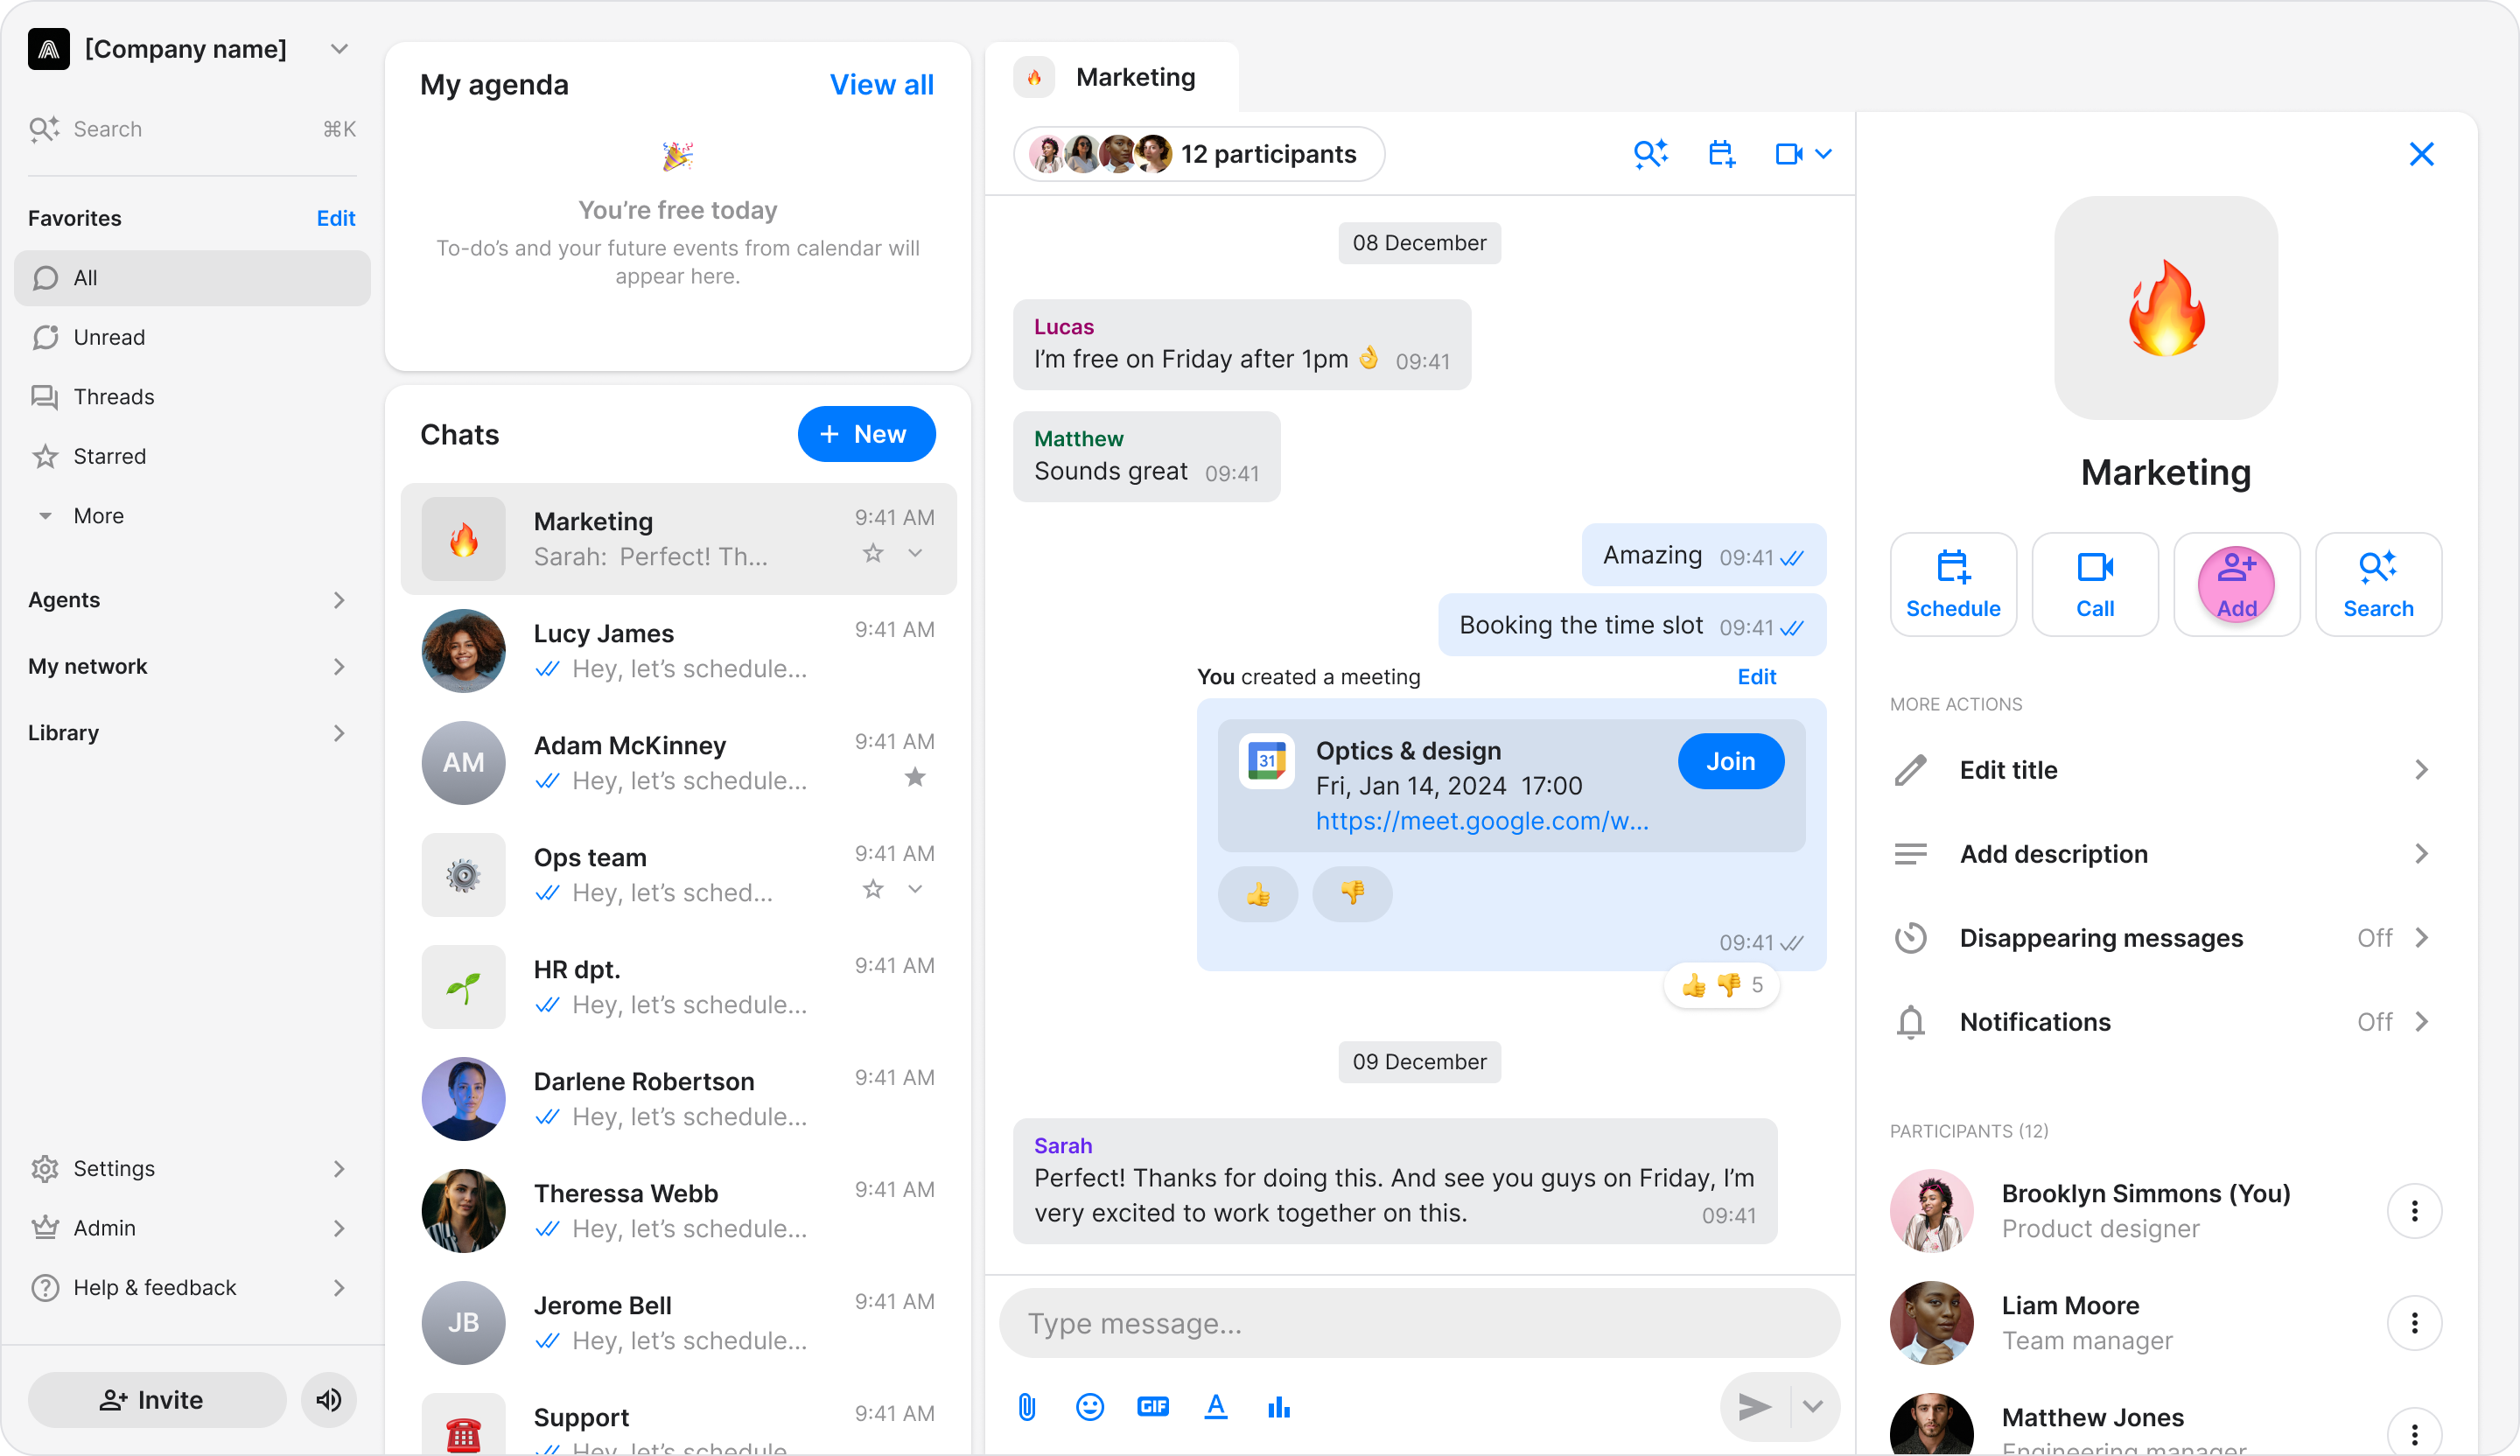Open Marketing chat row dropdown chevron
This screenshot has height=1456, width=2520.
click(915, 553)
